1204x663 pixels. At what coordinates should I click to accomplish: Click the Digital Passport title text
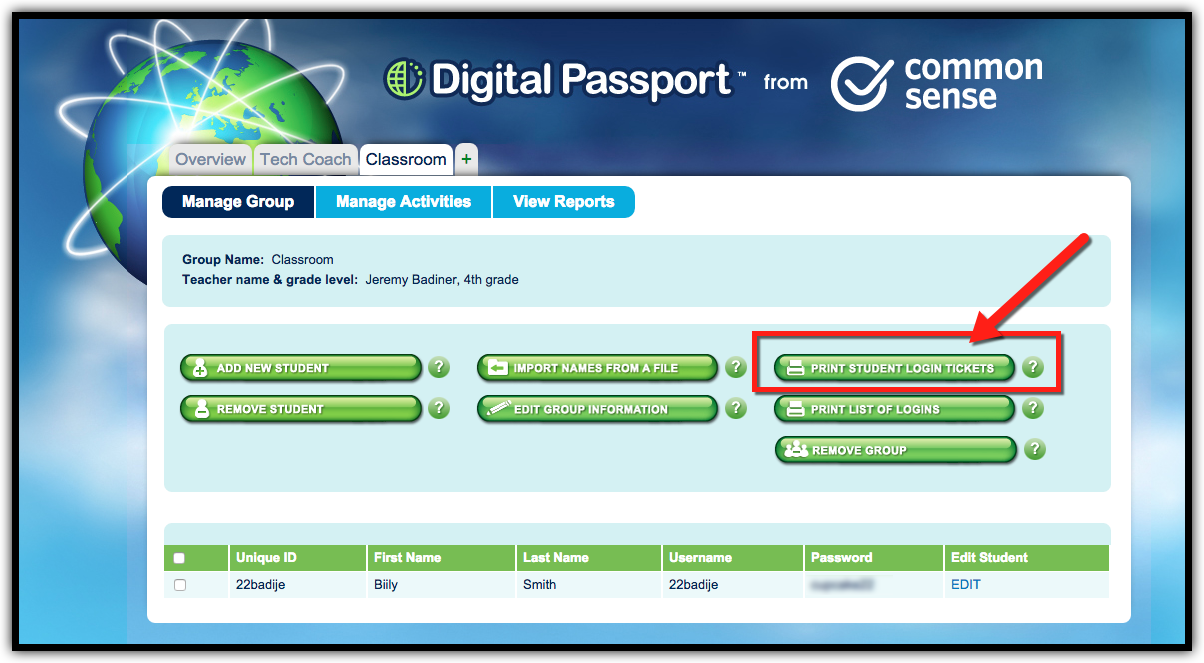coord(581,80)
